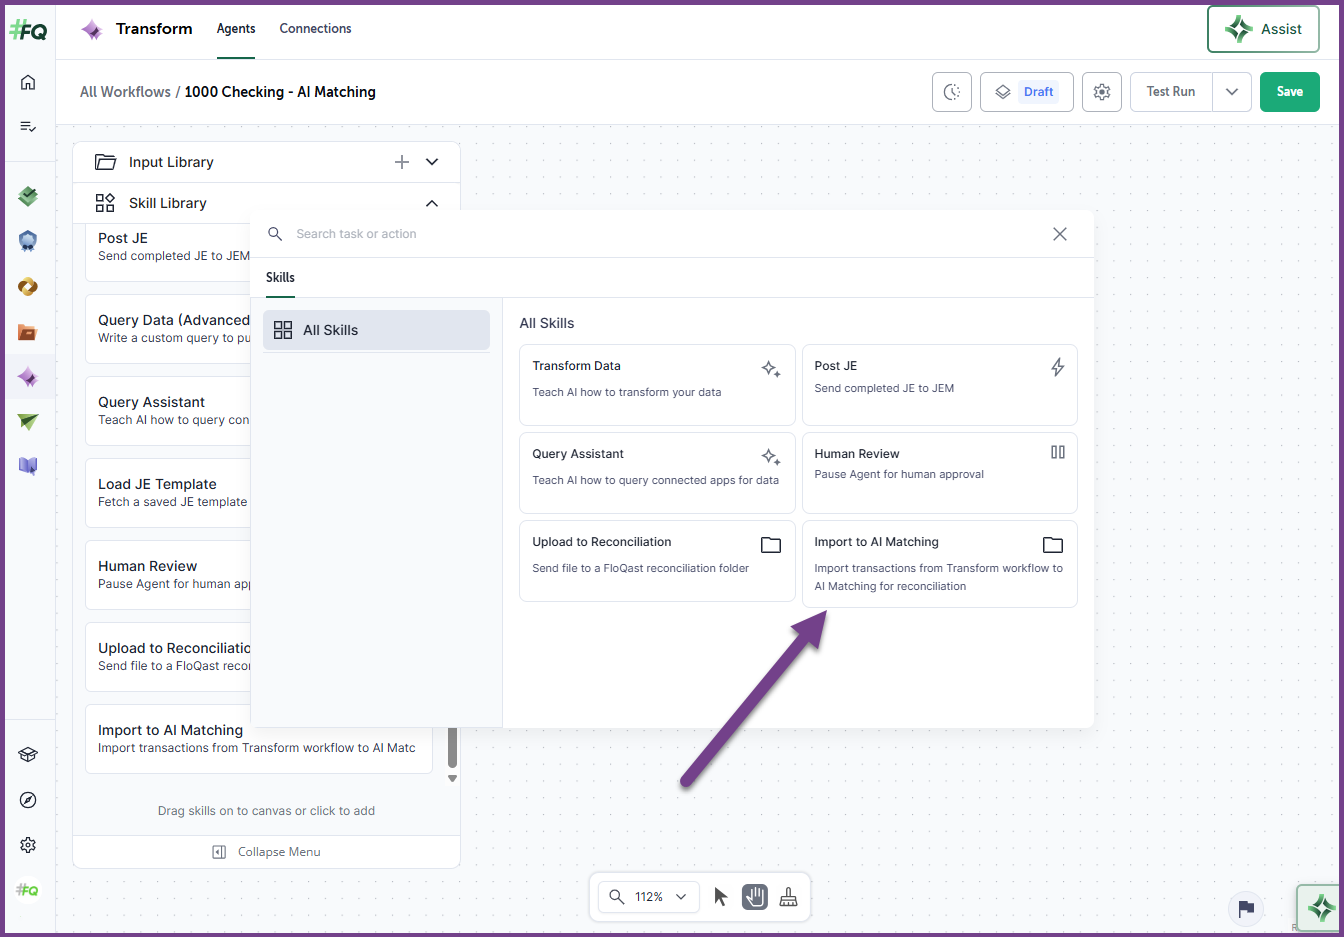Open the sparkle assistant button at bottom right
1344x937 pixels.
click(x=1320, y=908)
